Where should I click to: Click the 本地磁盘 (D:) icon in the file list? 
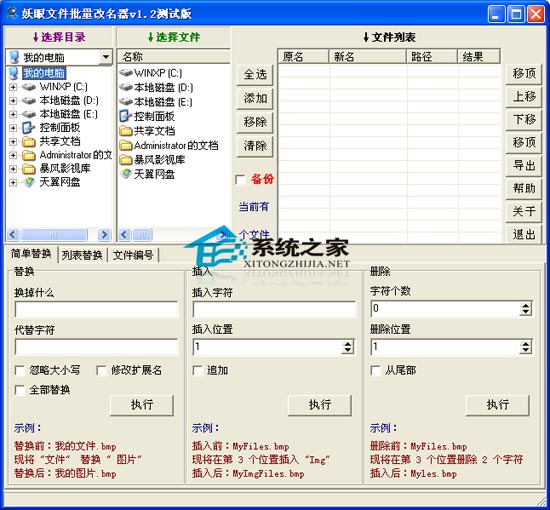point(126,87)
